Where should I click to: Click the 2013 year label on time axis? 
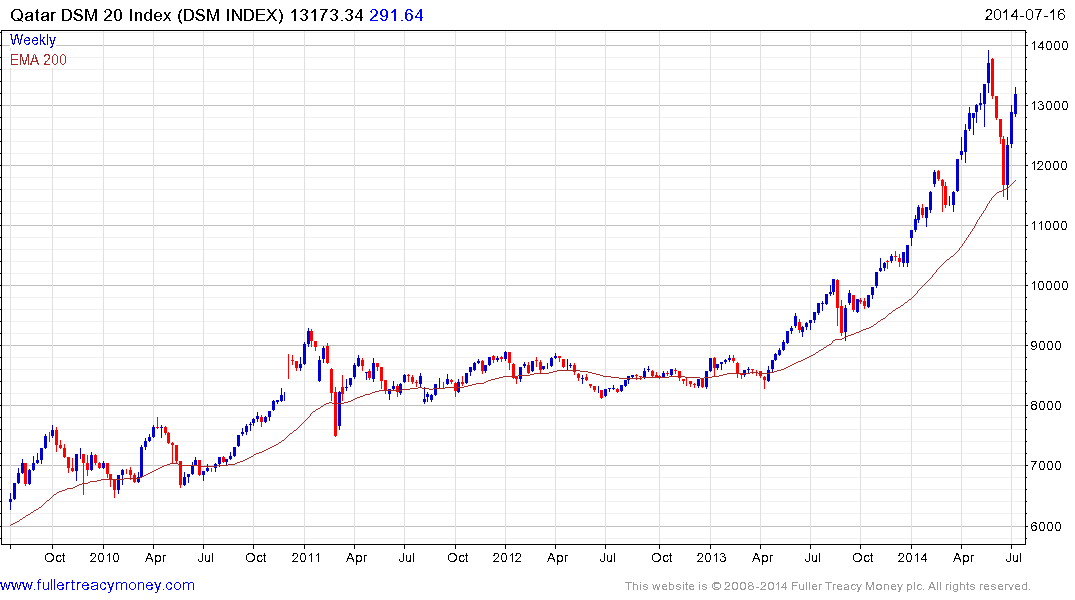tap(711, 557)
